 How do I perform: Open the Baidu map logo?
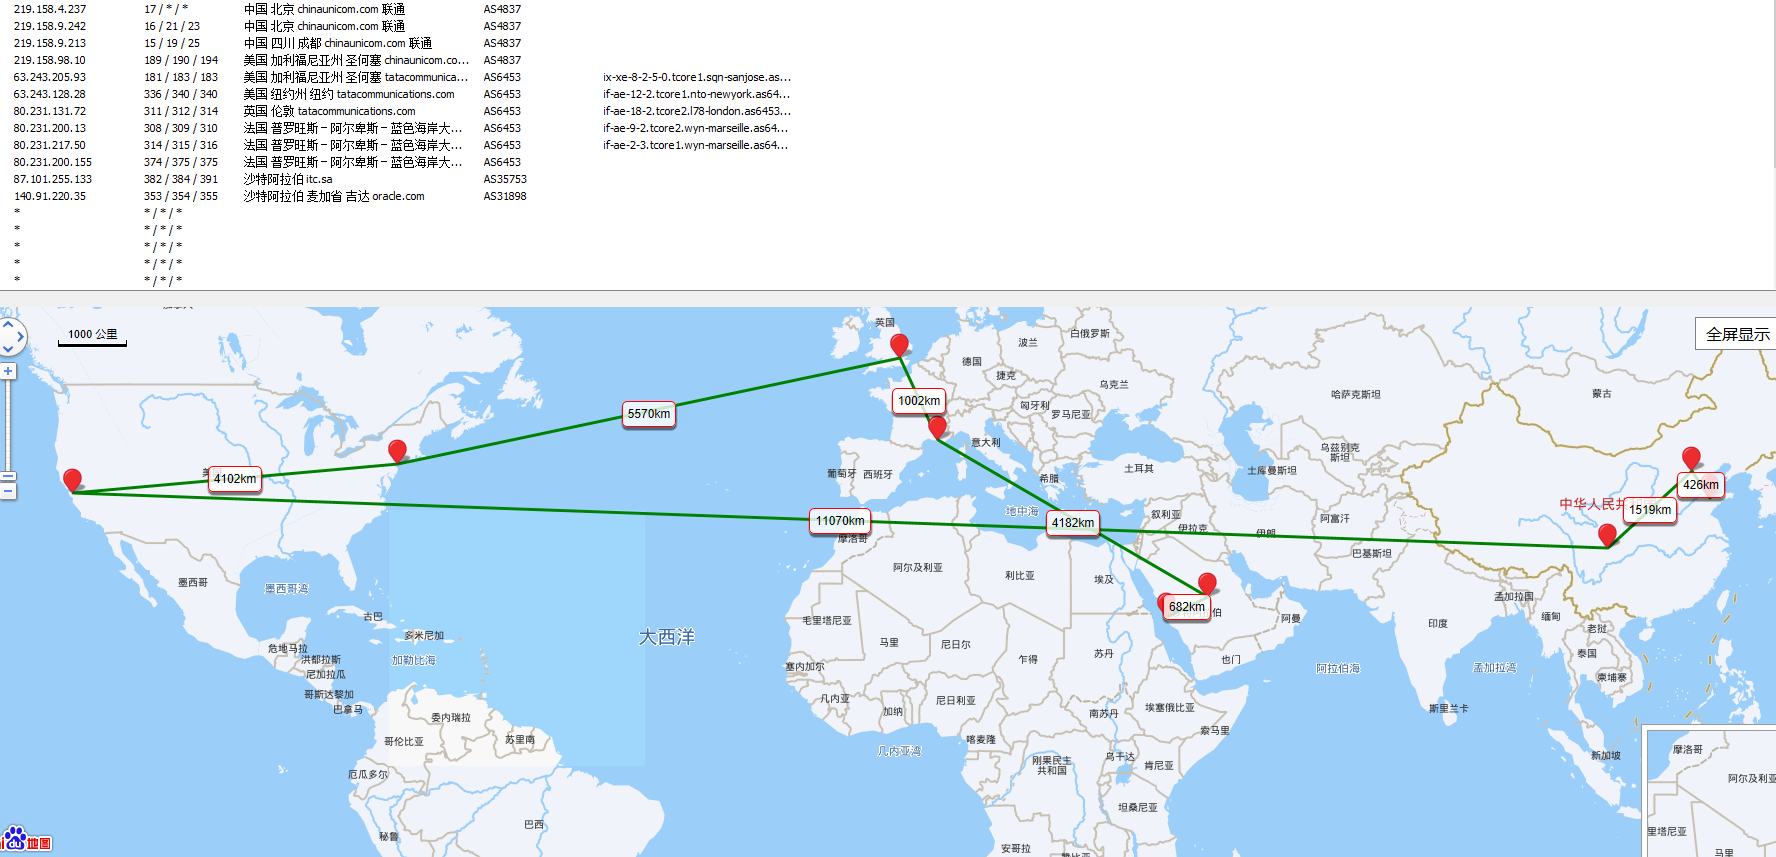27,840
